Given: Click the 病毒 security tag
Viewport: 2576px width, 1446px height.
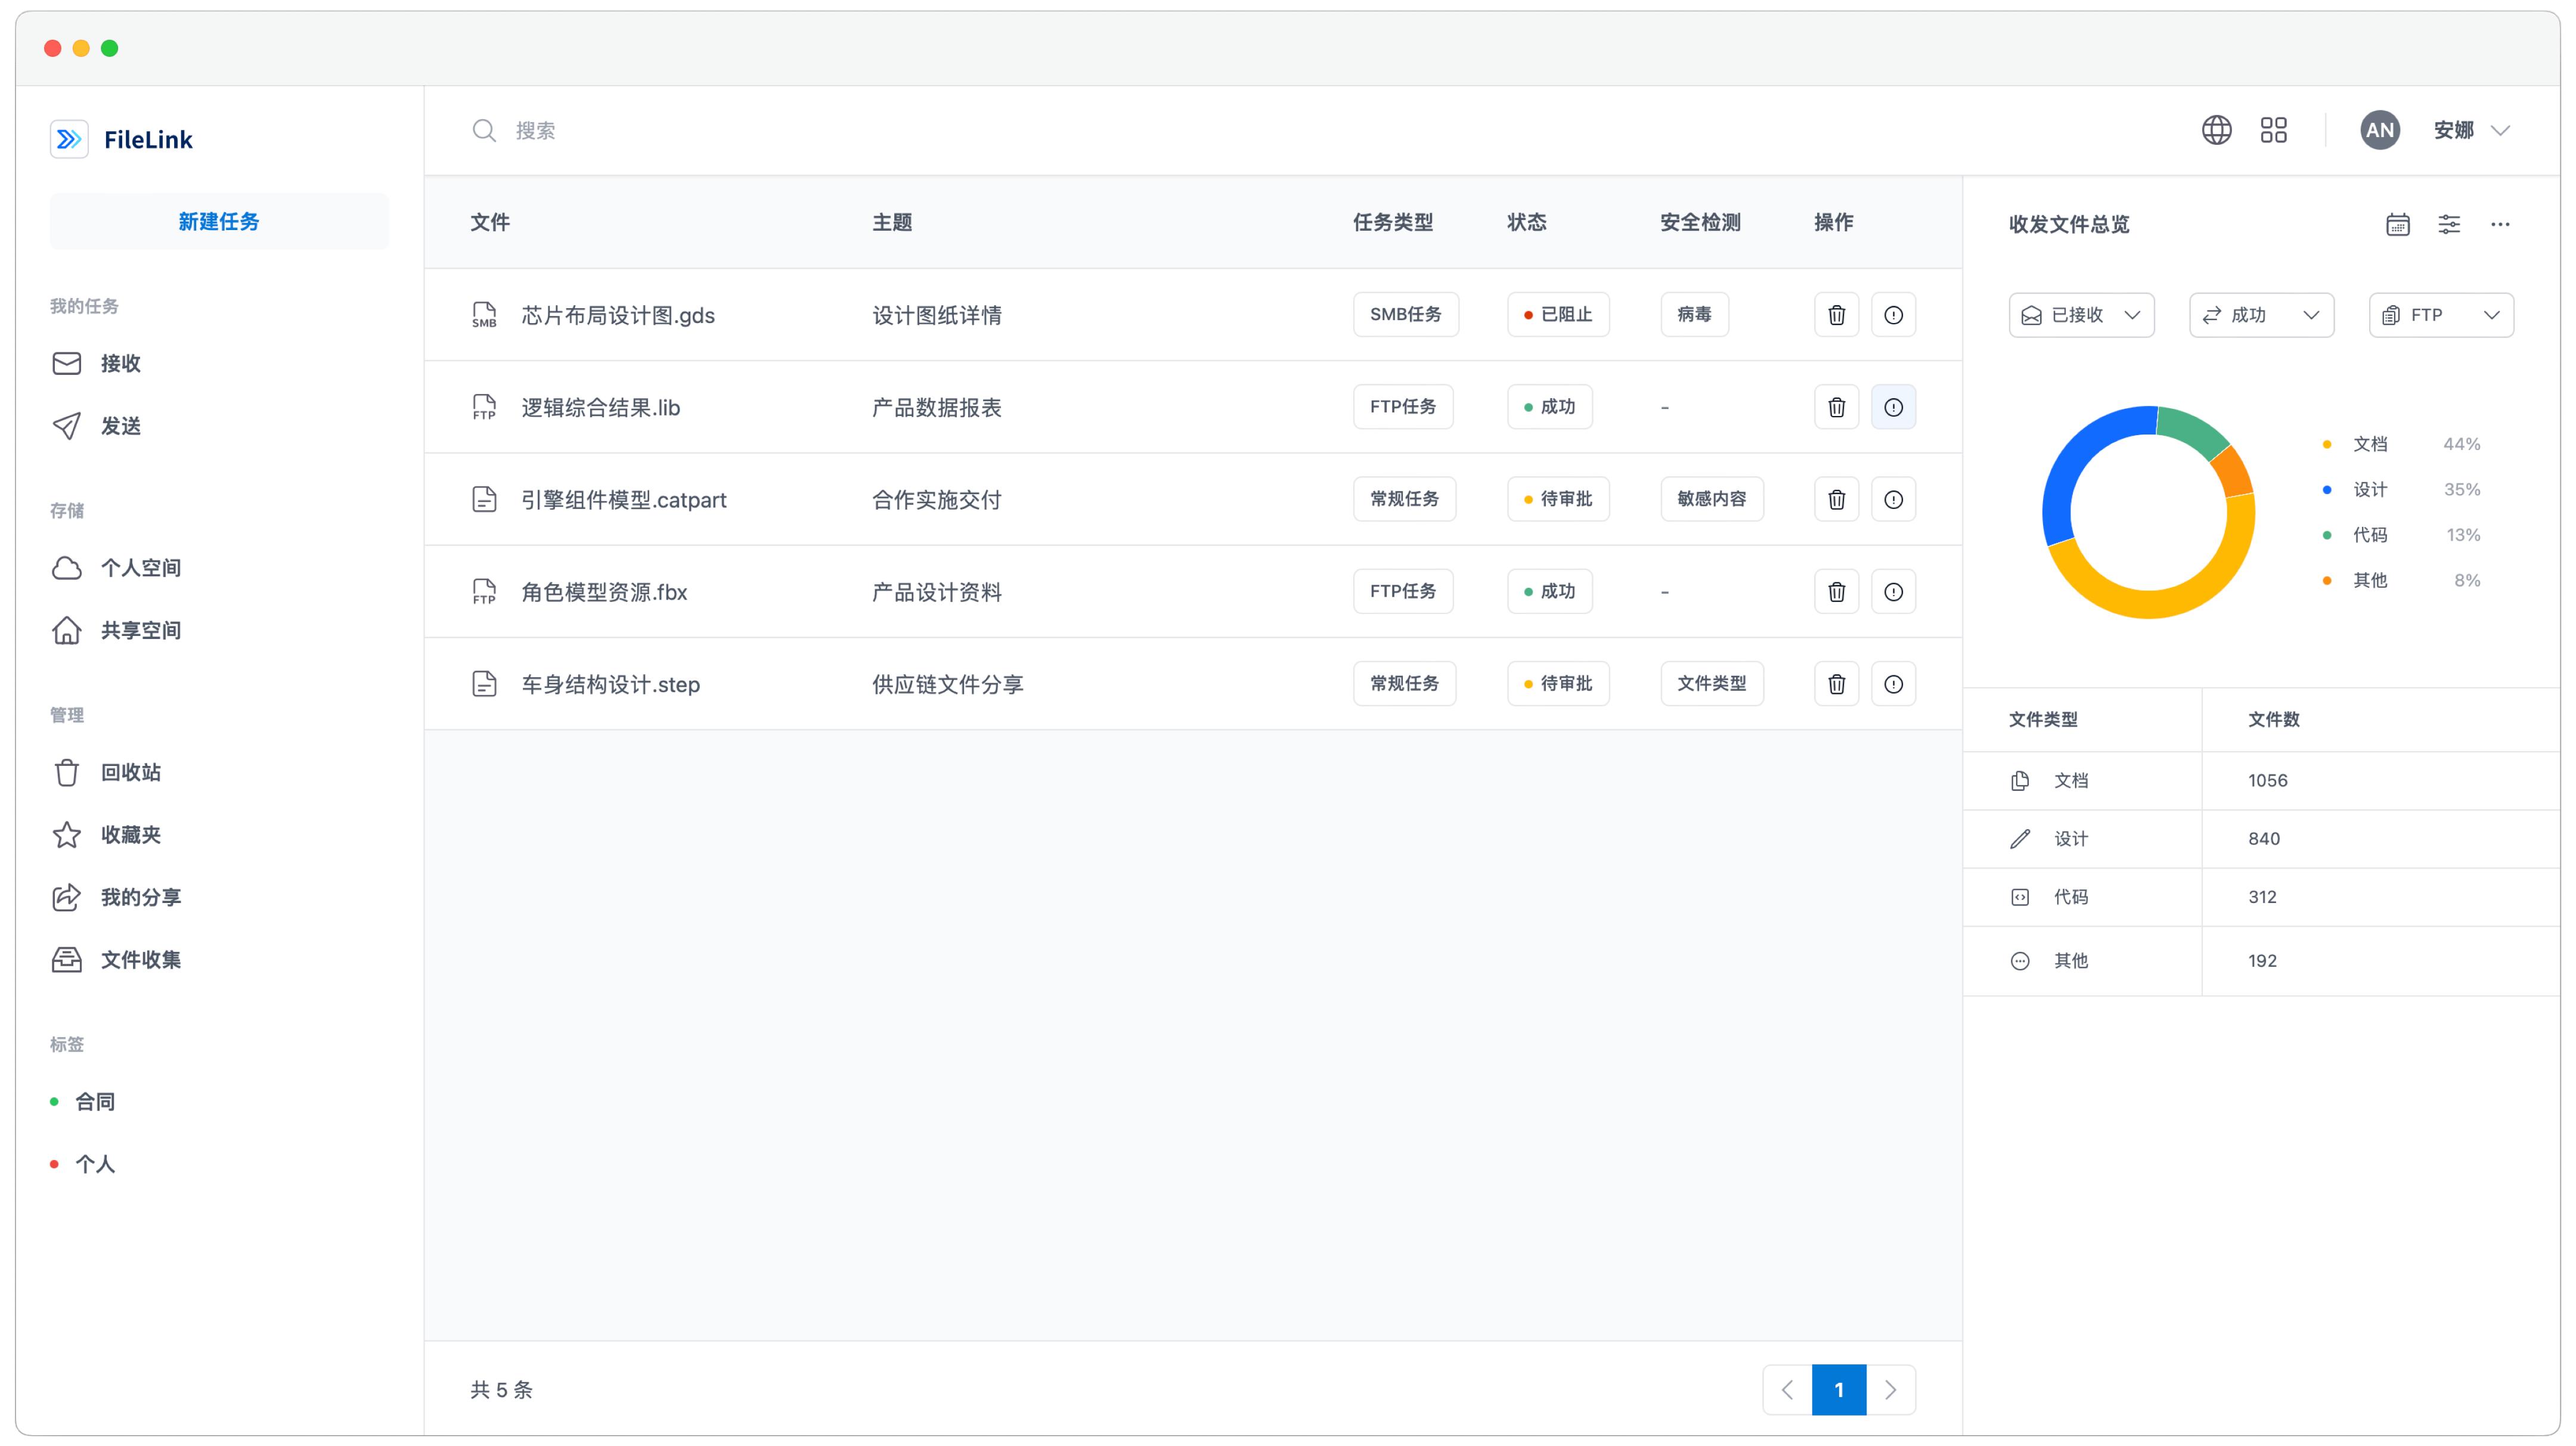Looking at the screenshot, I should 1694,315.
